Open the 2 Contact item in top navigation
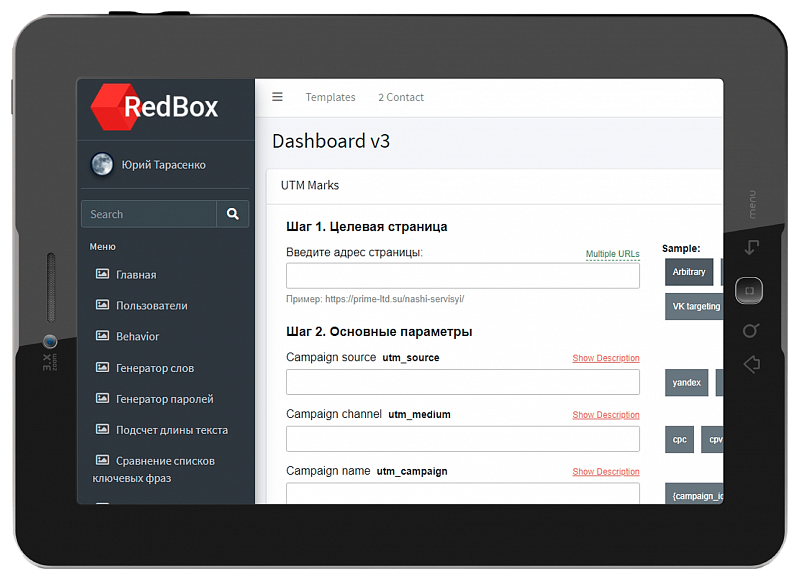800x579 pixels. pyautogui.click(x=400, y=97)
